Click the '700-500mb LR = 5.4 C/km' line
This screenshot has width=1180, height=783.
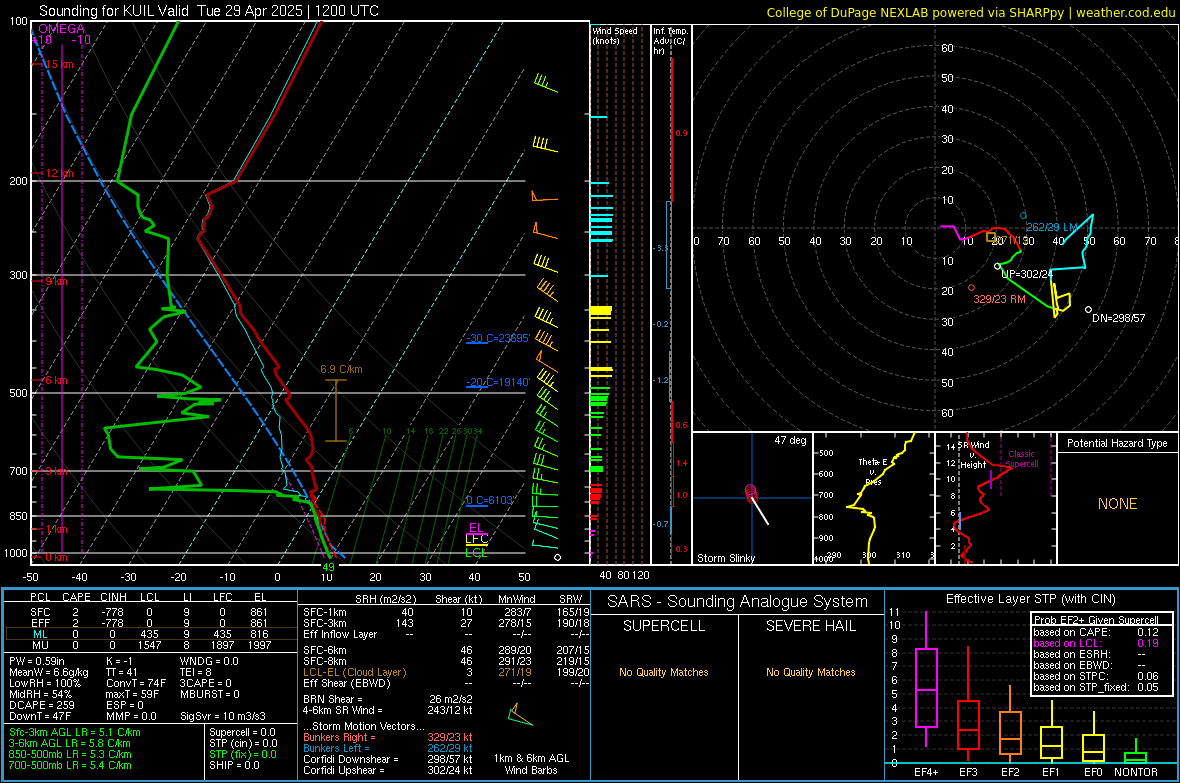click(69, 765)
